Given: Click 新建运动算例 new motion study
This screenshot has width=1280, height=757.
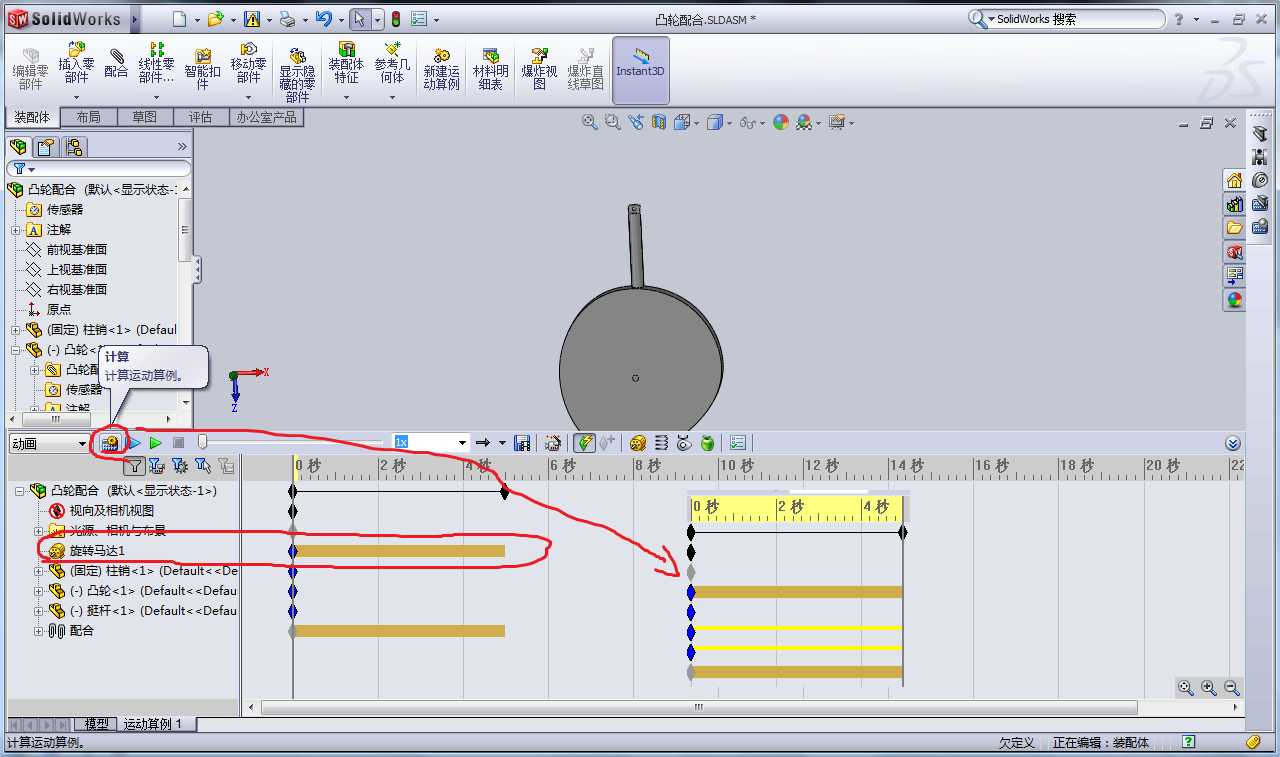Looking at the screenshot, I should coord(441,69).
